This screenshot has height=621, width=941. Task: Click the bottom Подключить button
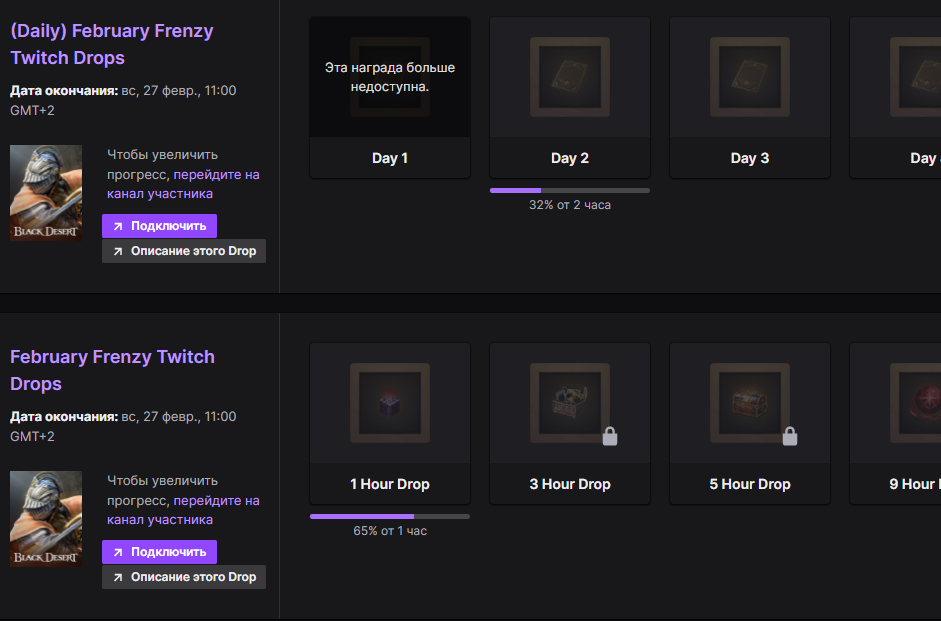[159, 552]
